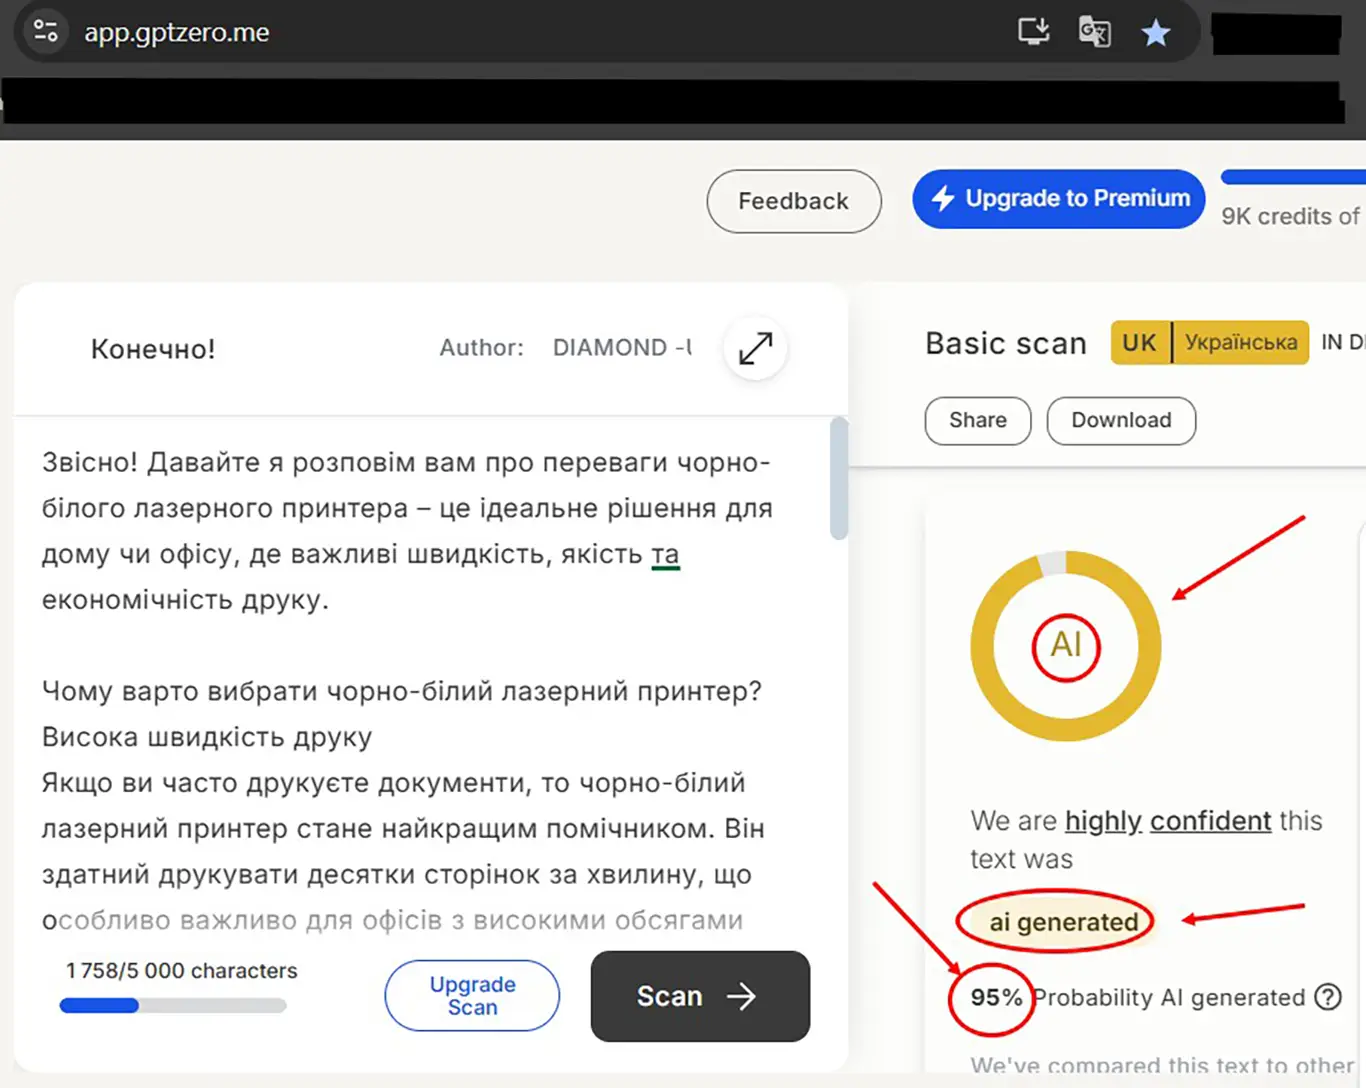Click the Scan button

pyautogui.click(x=700, y=996)
